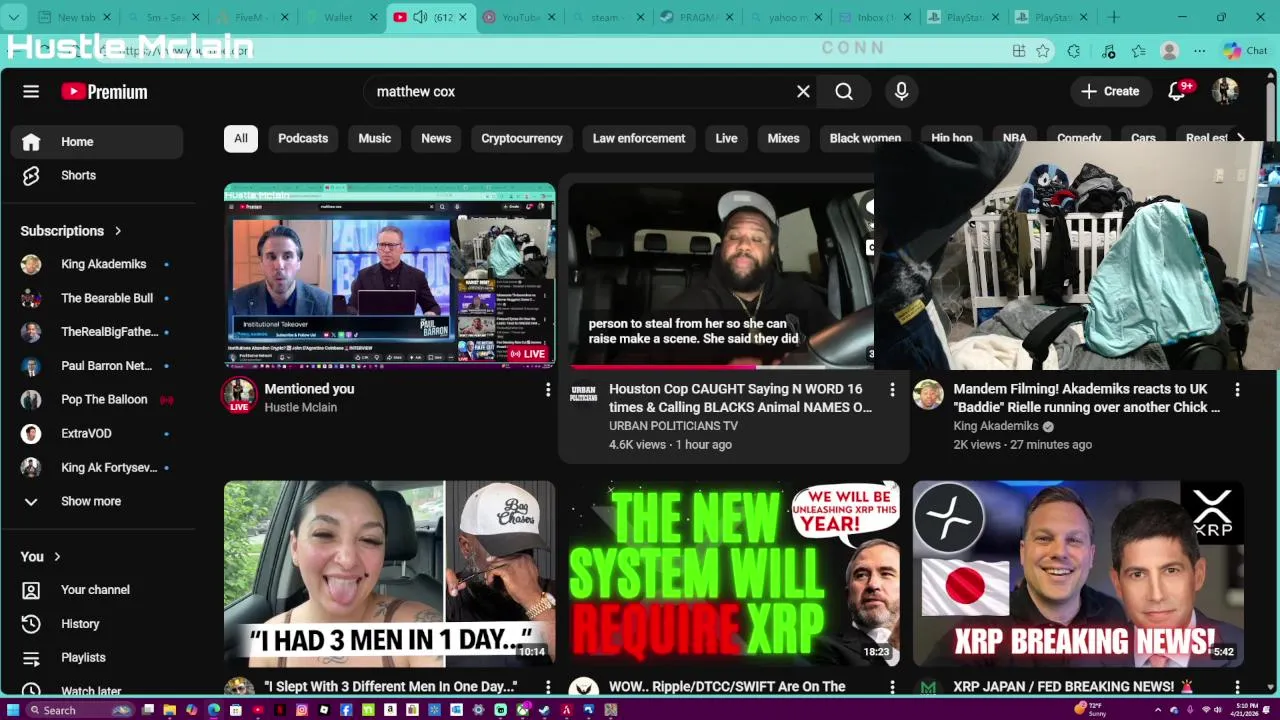Open more options for Mentioned you video
This screenshot has width=1280, height=720.
point(547,389)
